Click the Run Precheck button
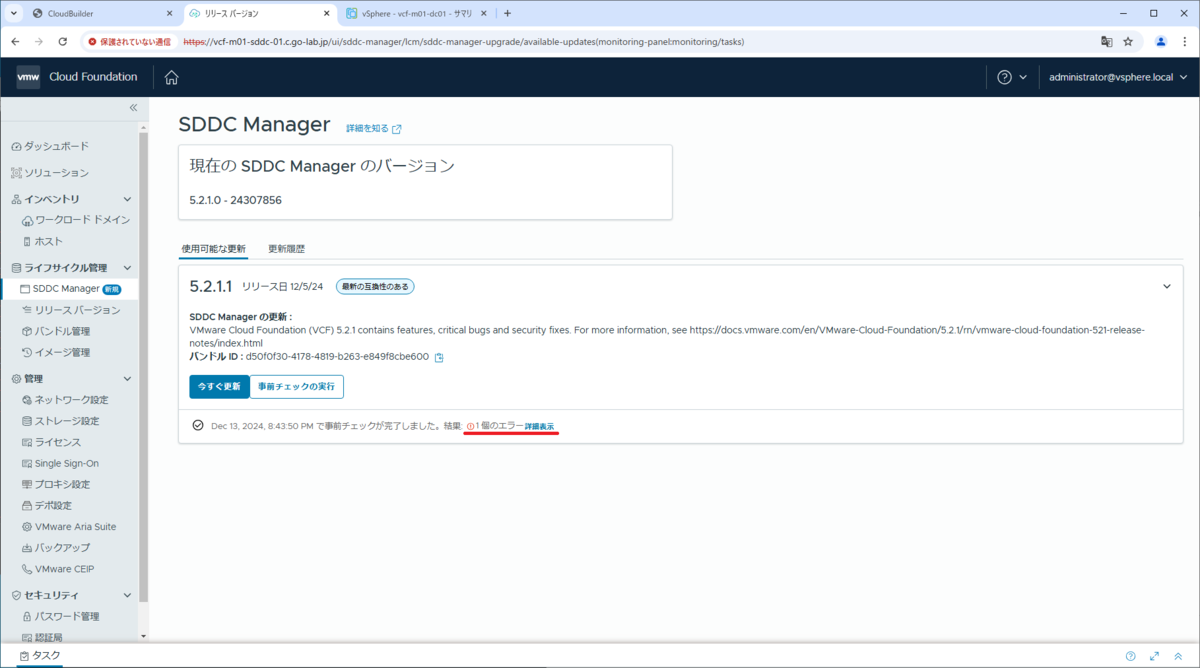This screenshot has width=1200, height=668. [297, 386]
